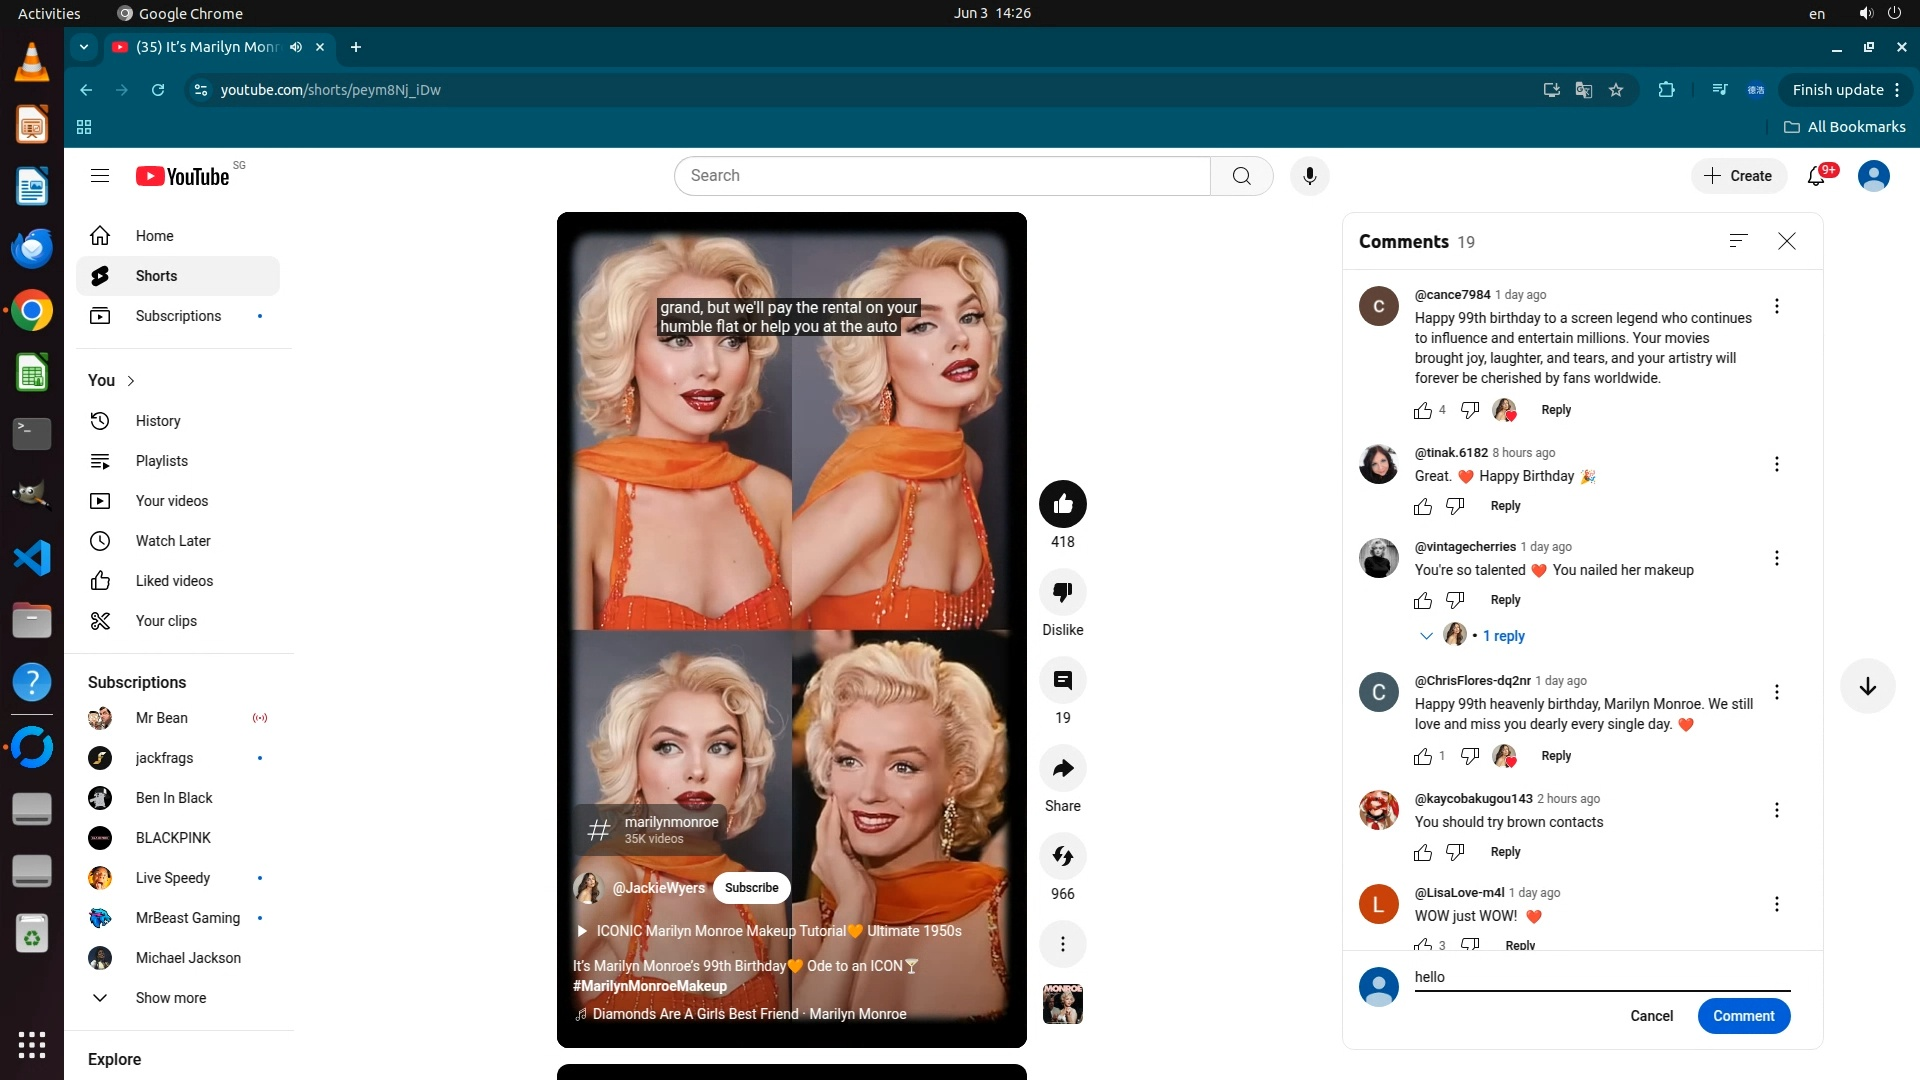Open options menu for @cance7984 comment
1920x1080 pixels.
1776,306
